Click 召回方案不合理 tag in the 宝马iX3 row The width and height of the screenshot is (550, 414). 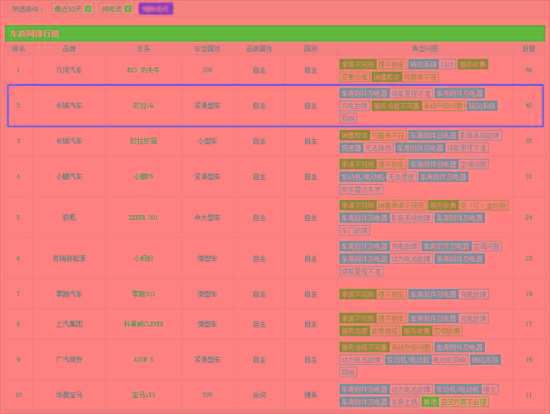click(463, 402)
